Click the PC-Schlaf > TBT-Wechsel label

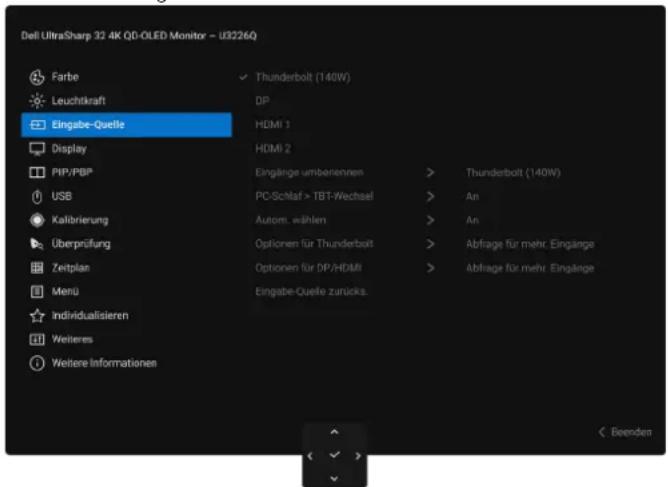click(314, 196)
